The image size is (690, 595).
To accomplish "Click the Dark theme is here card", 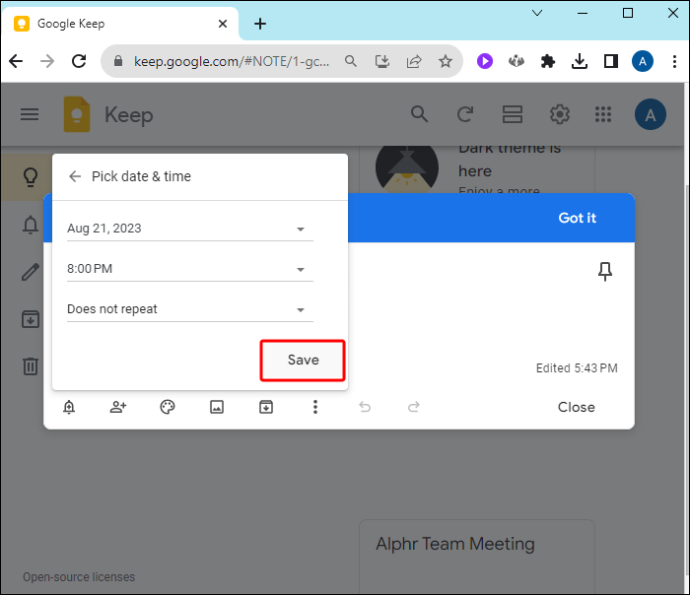I will coord(477,169).
